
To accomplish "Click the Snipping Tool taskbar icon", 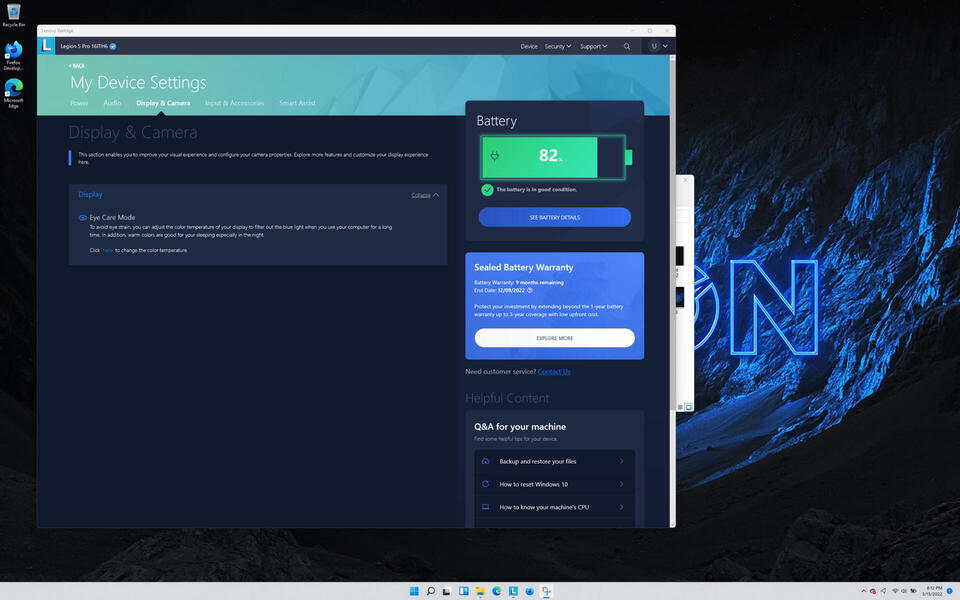I will tap(546, 591).
